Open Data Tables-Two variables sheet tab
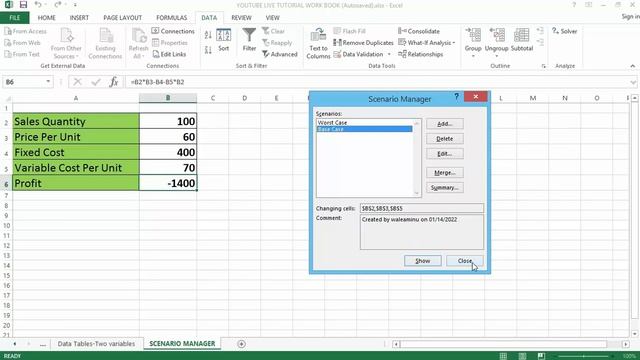 96,344
